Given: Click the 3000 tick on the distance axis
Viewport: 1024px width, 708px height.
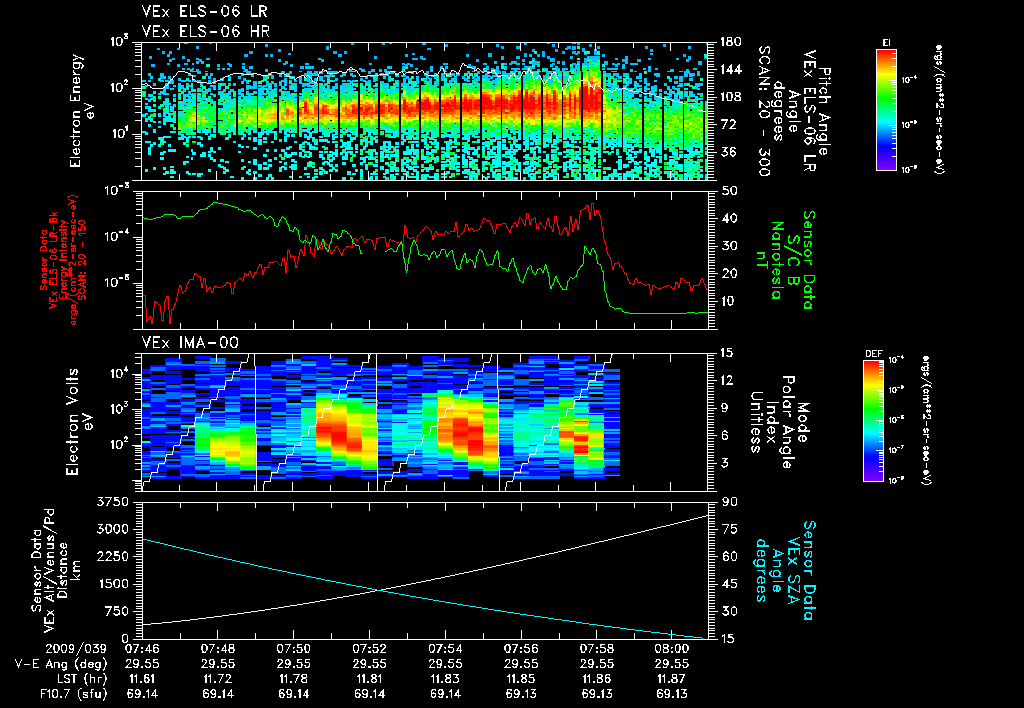Looking at the screenshot, I should pyautogui.click(x=112, y=529).
